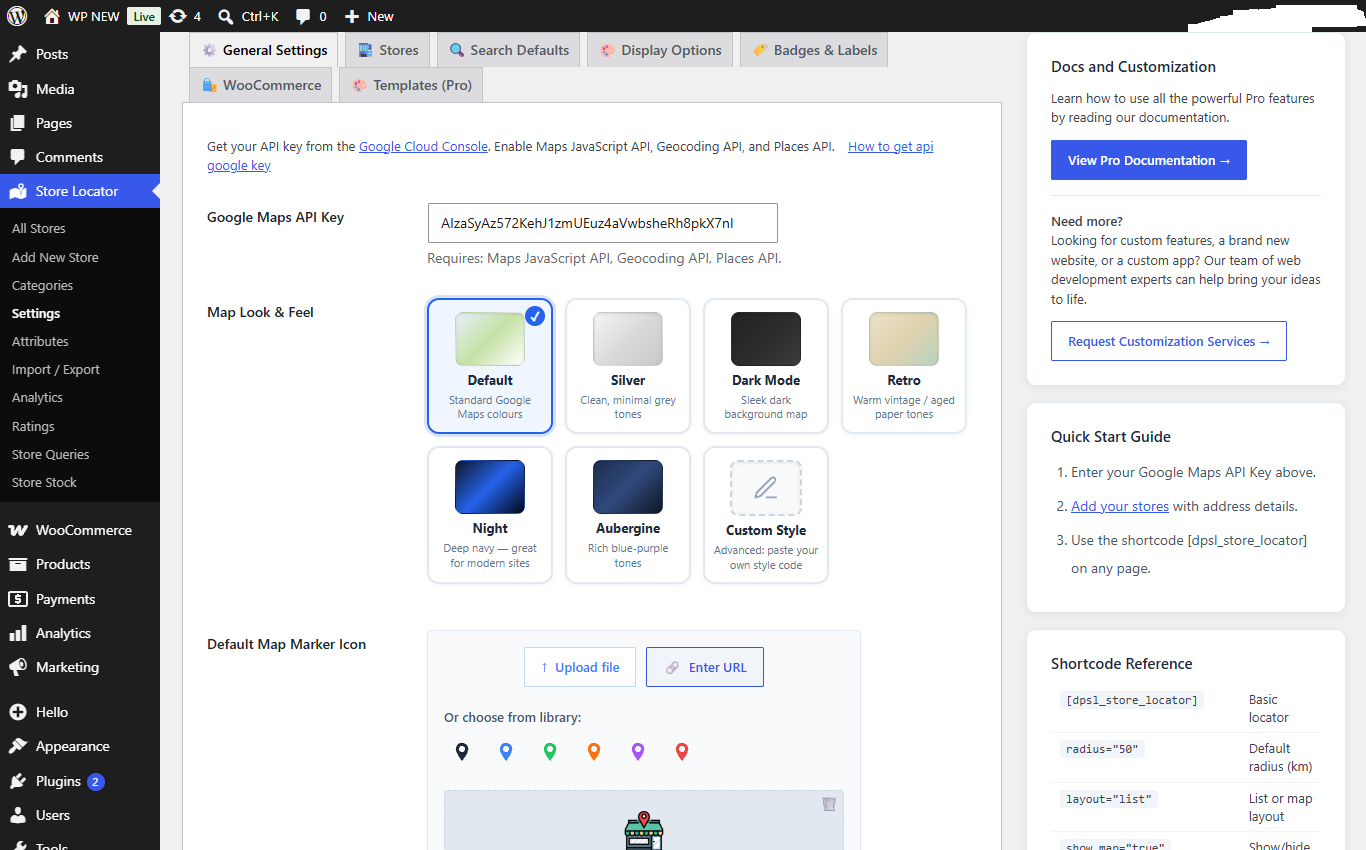Switch to the Stores tab

[387, 50]
